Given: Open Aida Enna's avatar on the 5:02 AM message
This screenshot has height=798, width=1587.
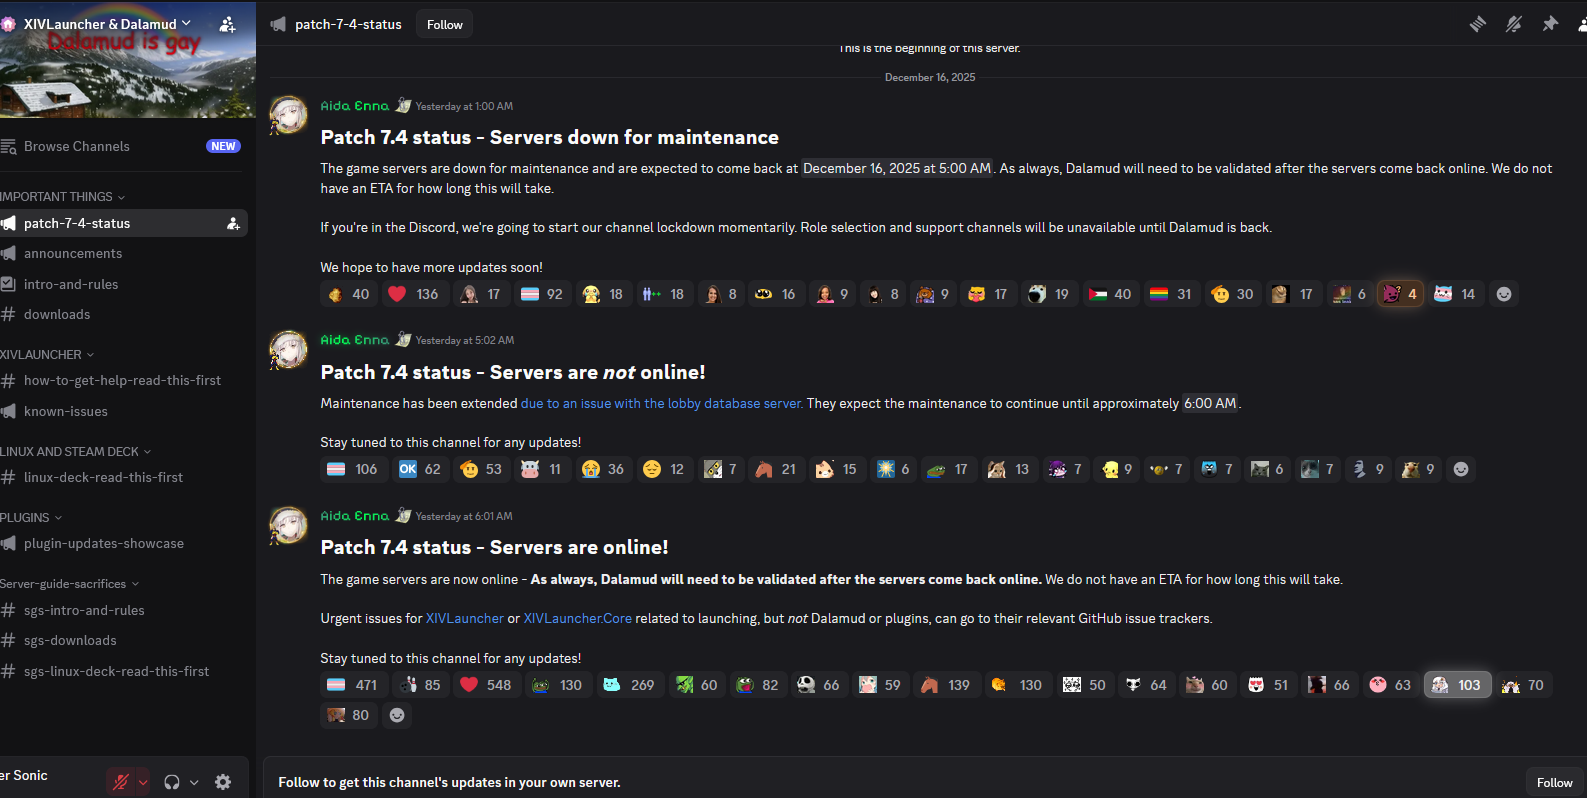Looking at the screenshot, I should click(289, 350).
